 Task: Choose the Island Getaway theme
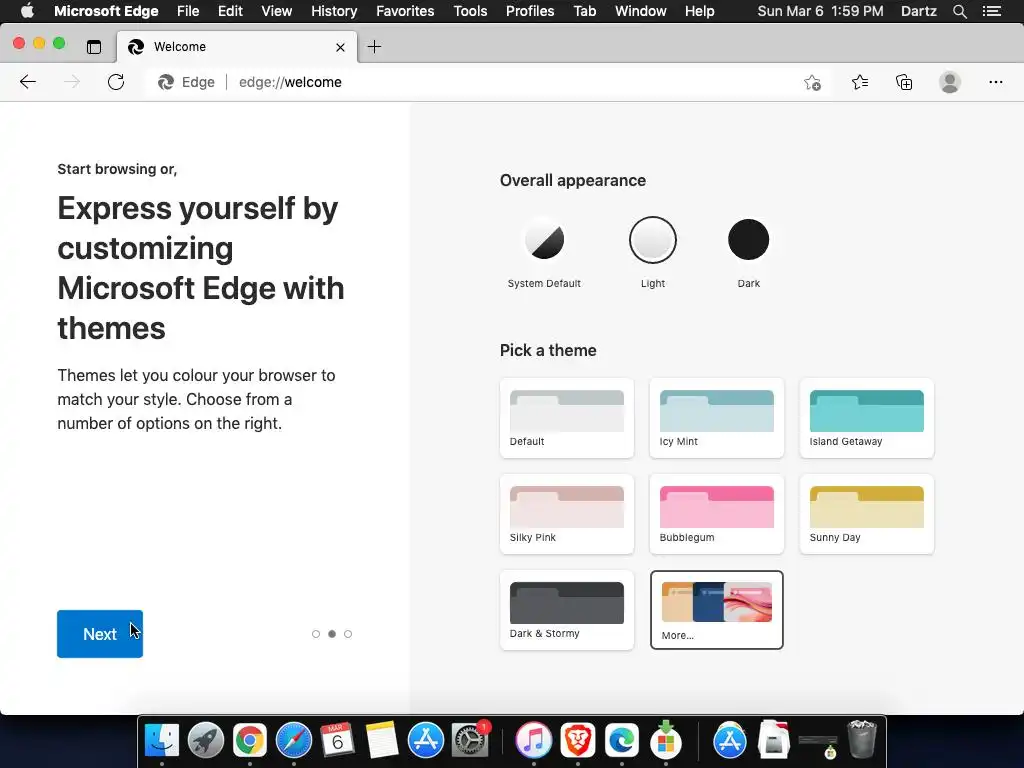(867, 418)
